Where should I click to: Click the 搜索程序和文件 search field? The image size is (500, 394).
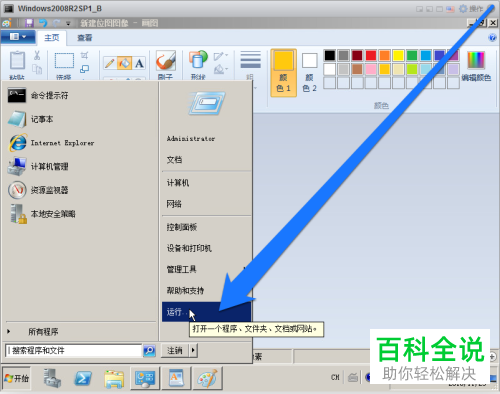[74, 350]
